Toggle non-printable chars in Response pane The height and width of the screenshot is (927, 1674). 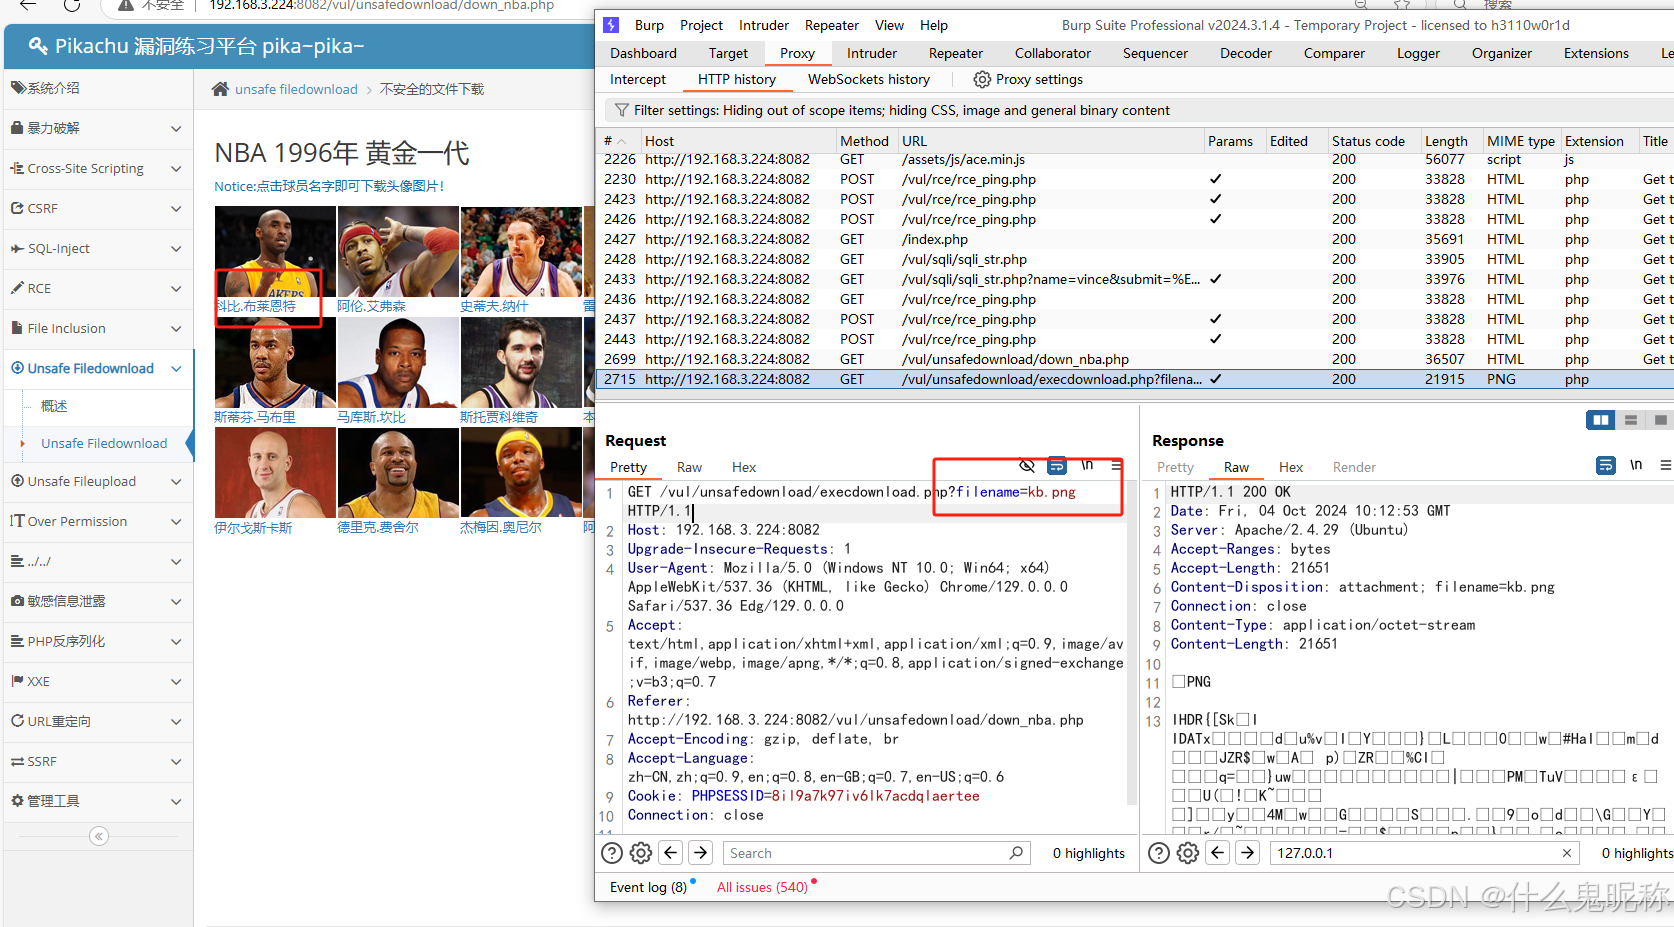1636,465
